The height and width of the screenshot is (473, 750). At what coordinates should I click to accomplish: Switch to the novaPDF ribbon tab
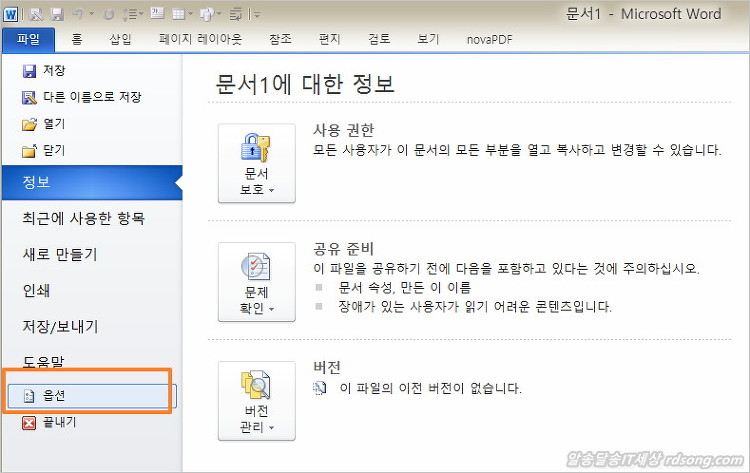click(x=489, y=39)
